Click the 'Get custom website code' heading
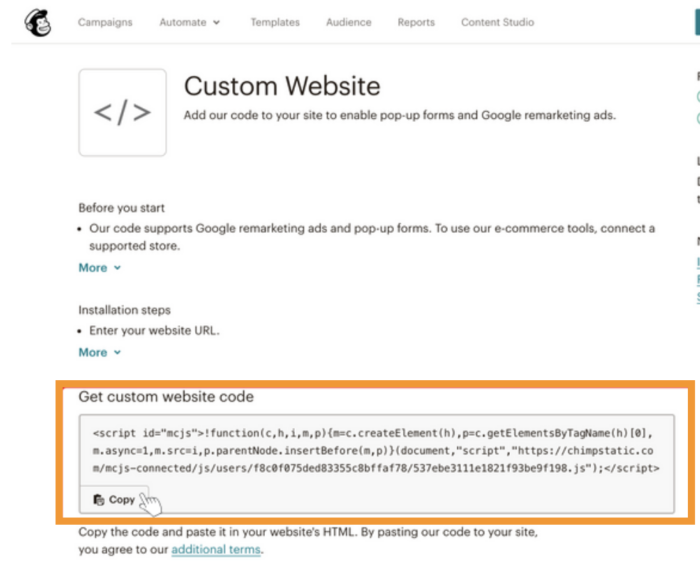Image resolution: width=700 pixels, height=561 pixels. [x=166, y=397]
